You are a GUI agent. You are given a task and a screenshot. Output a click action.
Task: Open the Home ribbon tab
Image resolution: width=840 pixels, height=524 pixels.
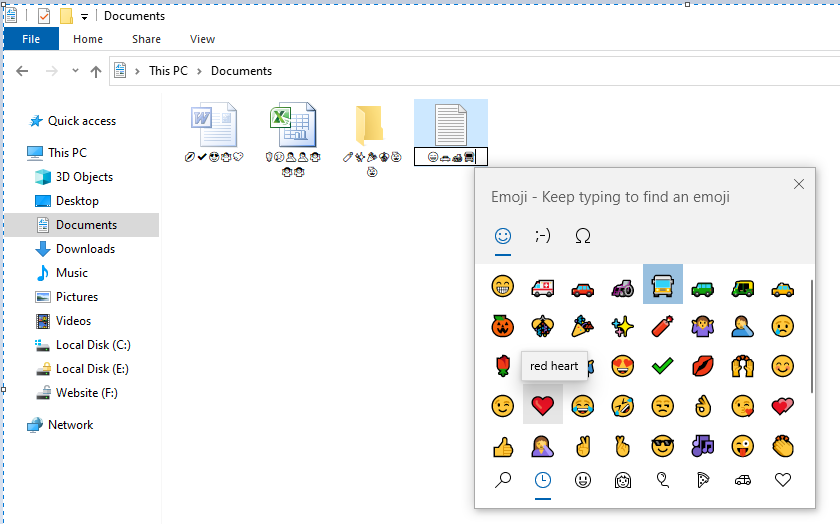coord(88,39)
